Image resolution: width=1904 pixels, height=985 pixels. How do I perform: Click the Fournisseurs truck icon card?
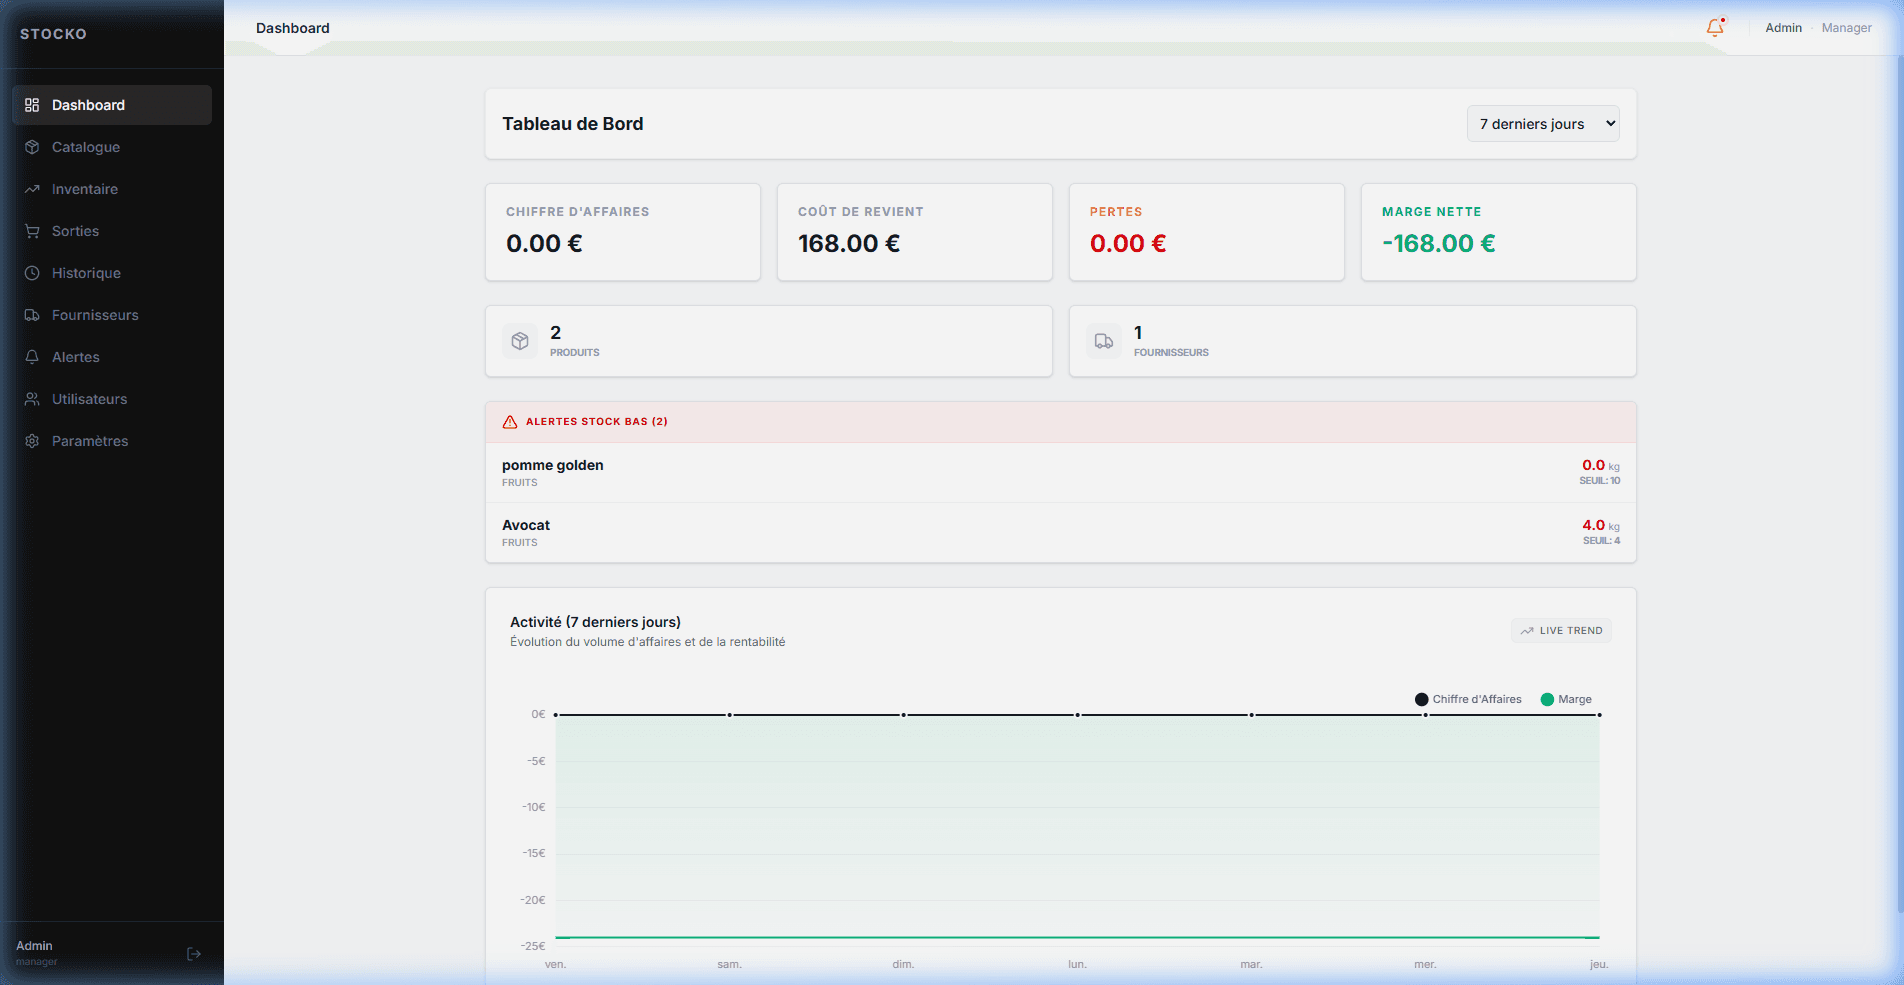[x=1104, y=341]
